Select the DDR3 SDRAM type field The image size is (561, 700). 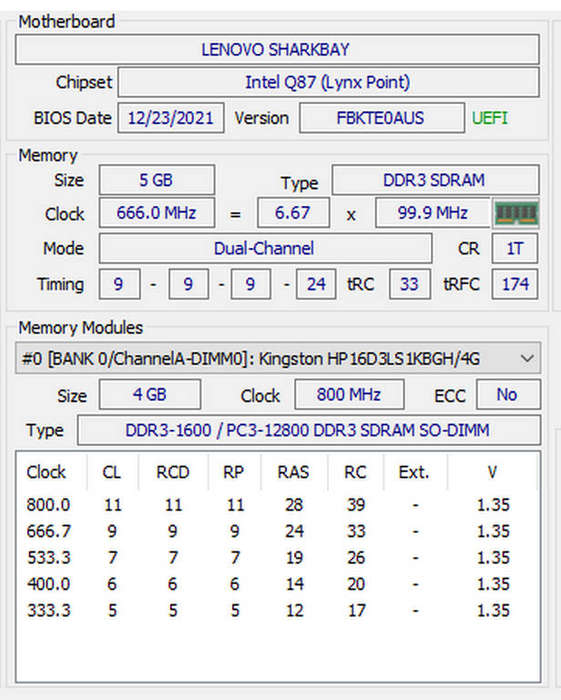(x=436, y=180)
